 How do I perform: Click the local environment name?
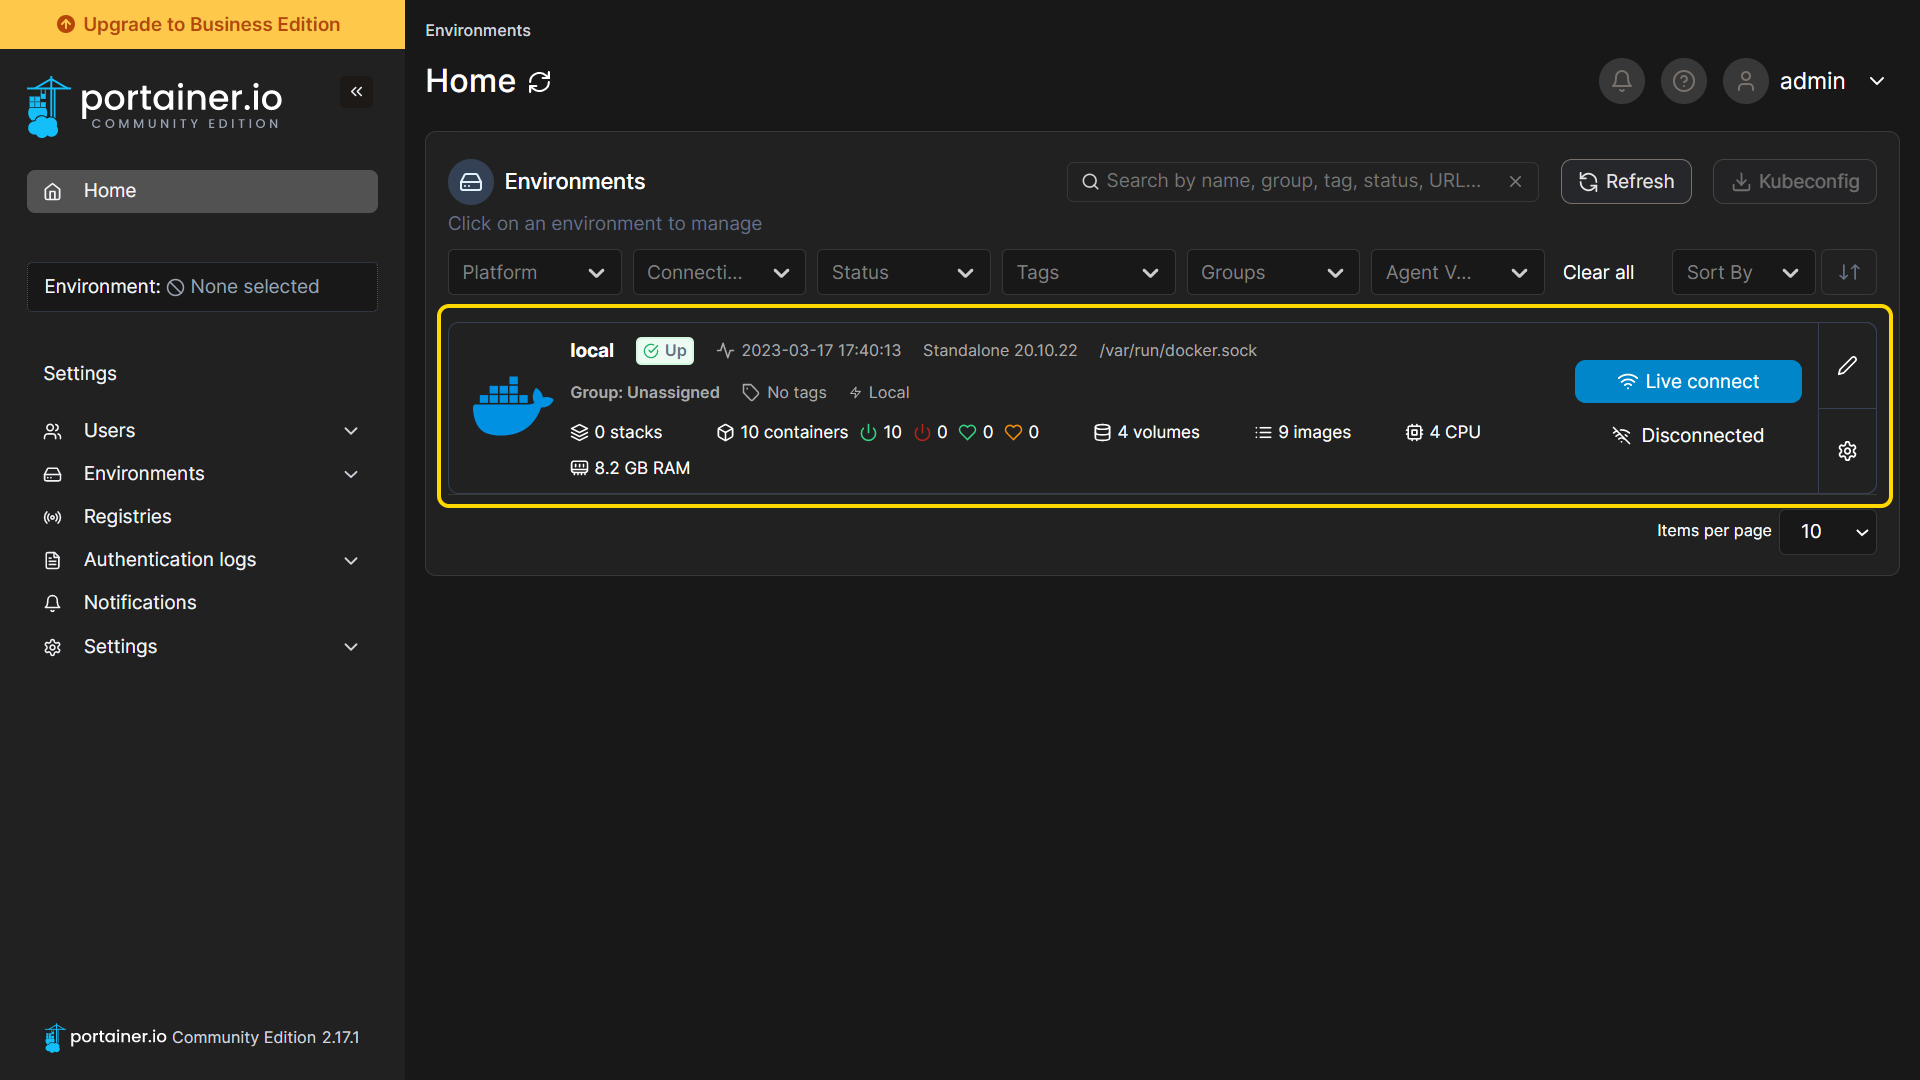pos(592,351)
